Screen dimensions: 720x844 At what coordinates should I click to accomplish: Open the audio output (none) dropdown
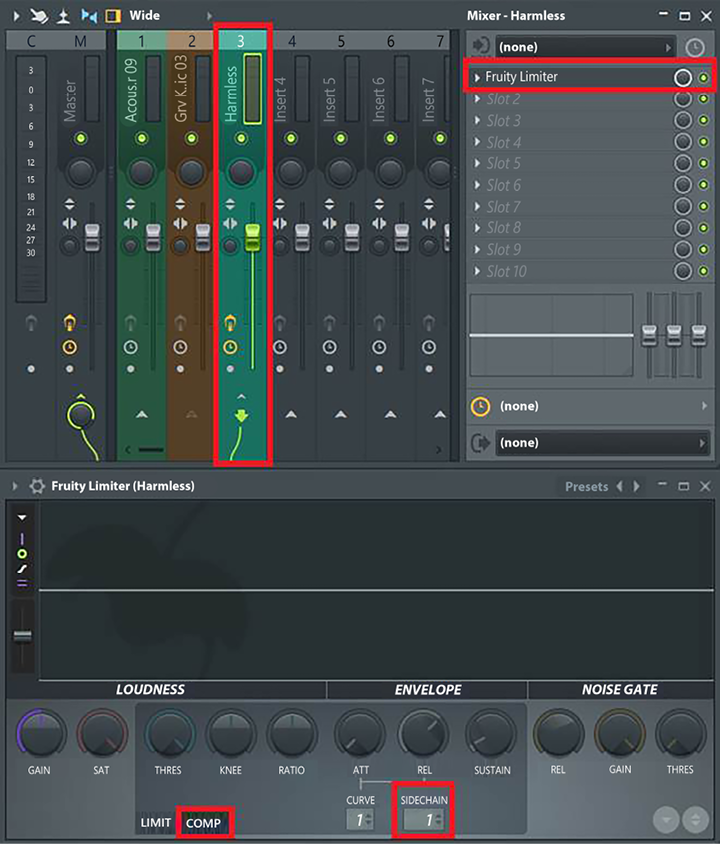pos(602,442)
